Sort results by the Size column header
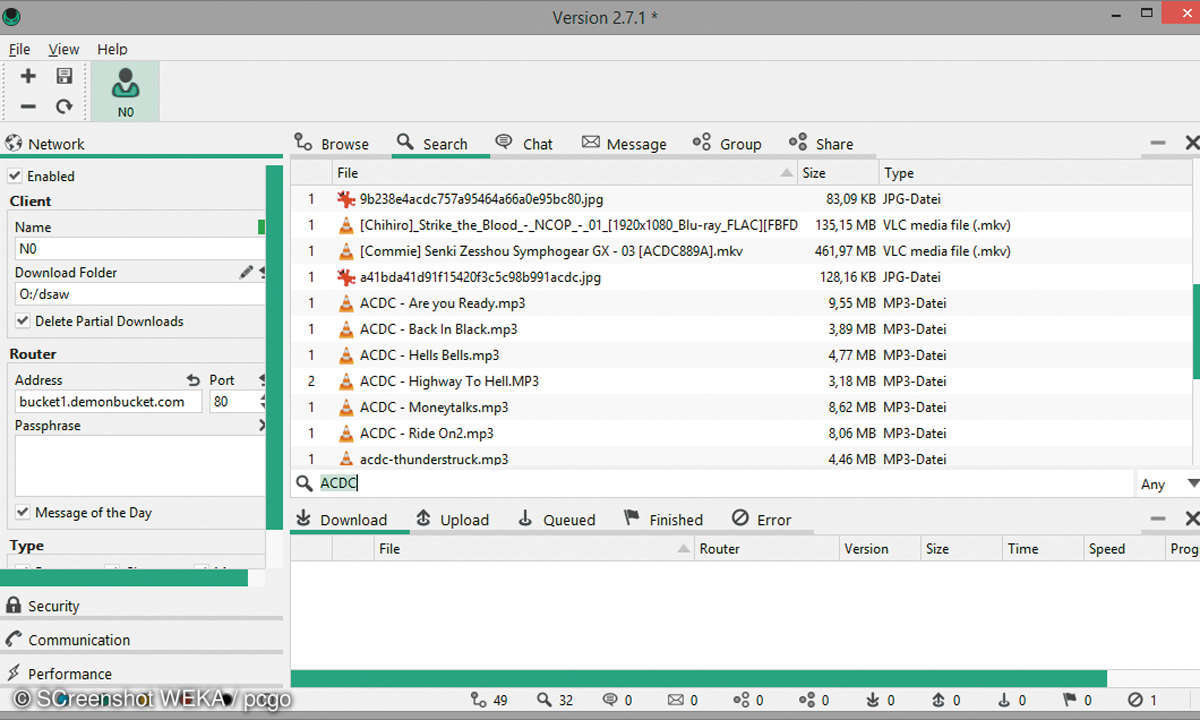 838,173
